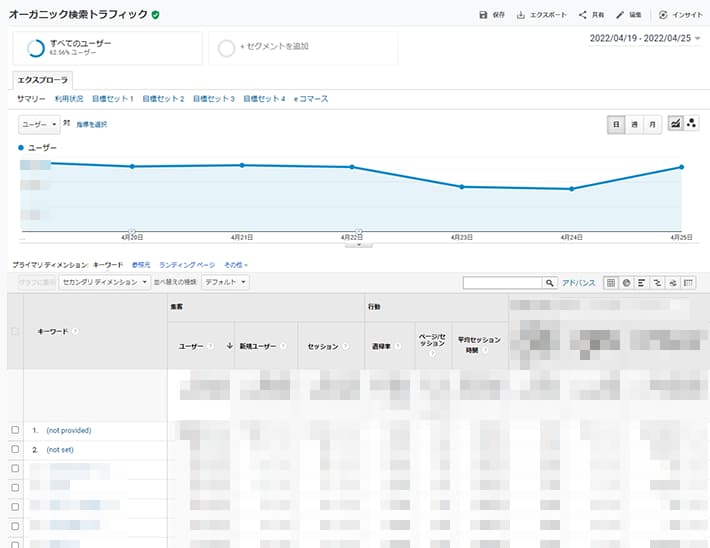Image resolution: width=710 pixels, height=548 pixels.
Task: Click the すべてのユーザー segment donut icon
Action: [36, 48]
